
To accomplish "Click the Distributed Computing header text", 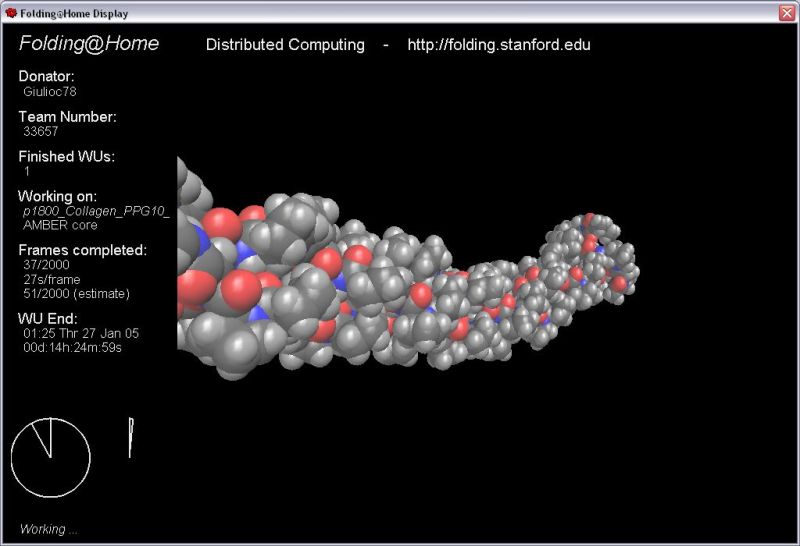I will point(285,45).
